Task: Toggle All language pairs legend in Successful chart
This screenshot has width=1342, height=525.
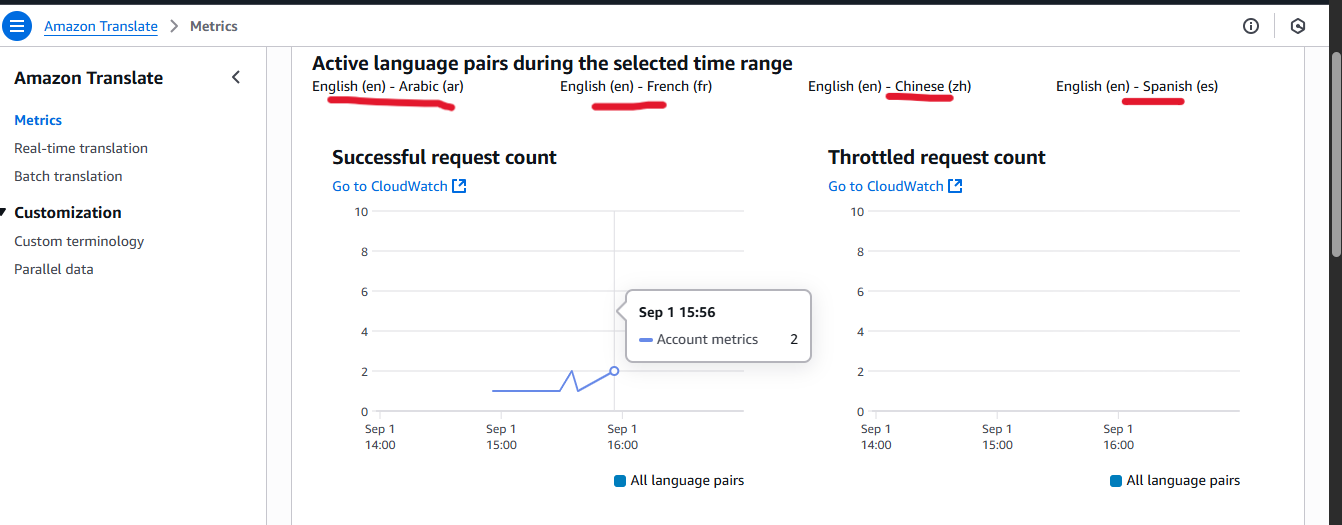Action: pyautogui.click(x=679, y=481)
